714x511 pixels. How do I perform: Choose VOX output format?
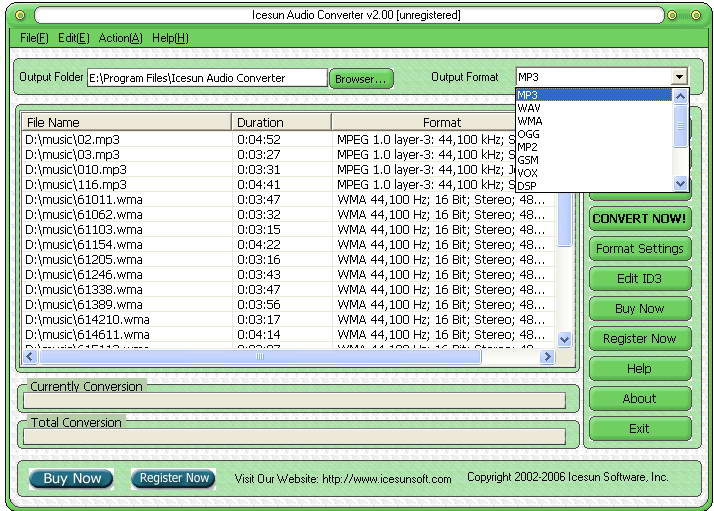point(593,173)
